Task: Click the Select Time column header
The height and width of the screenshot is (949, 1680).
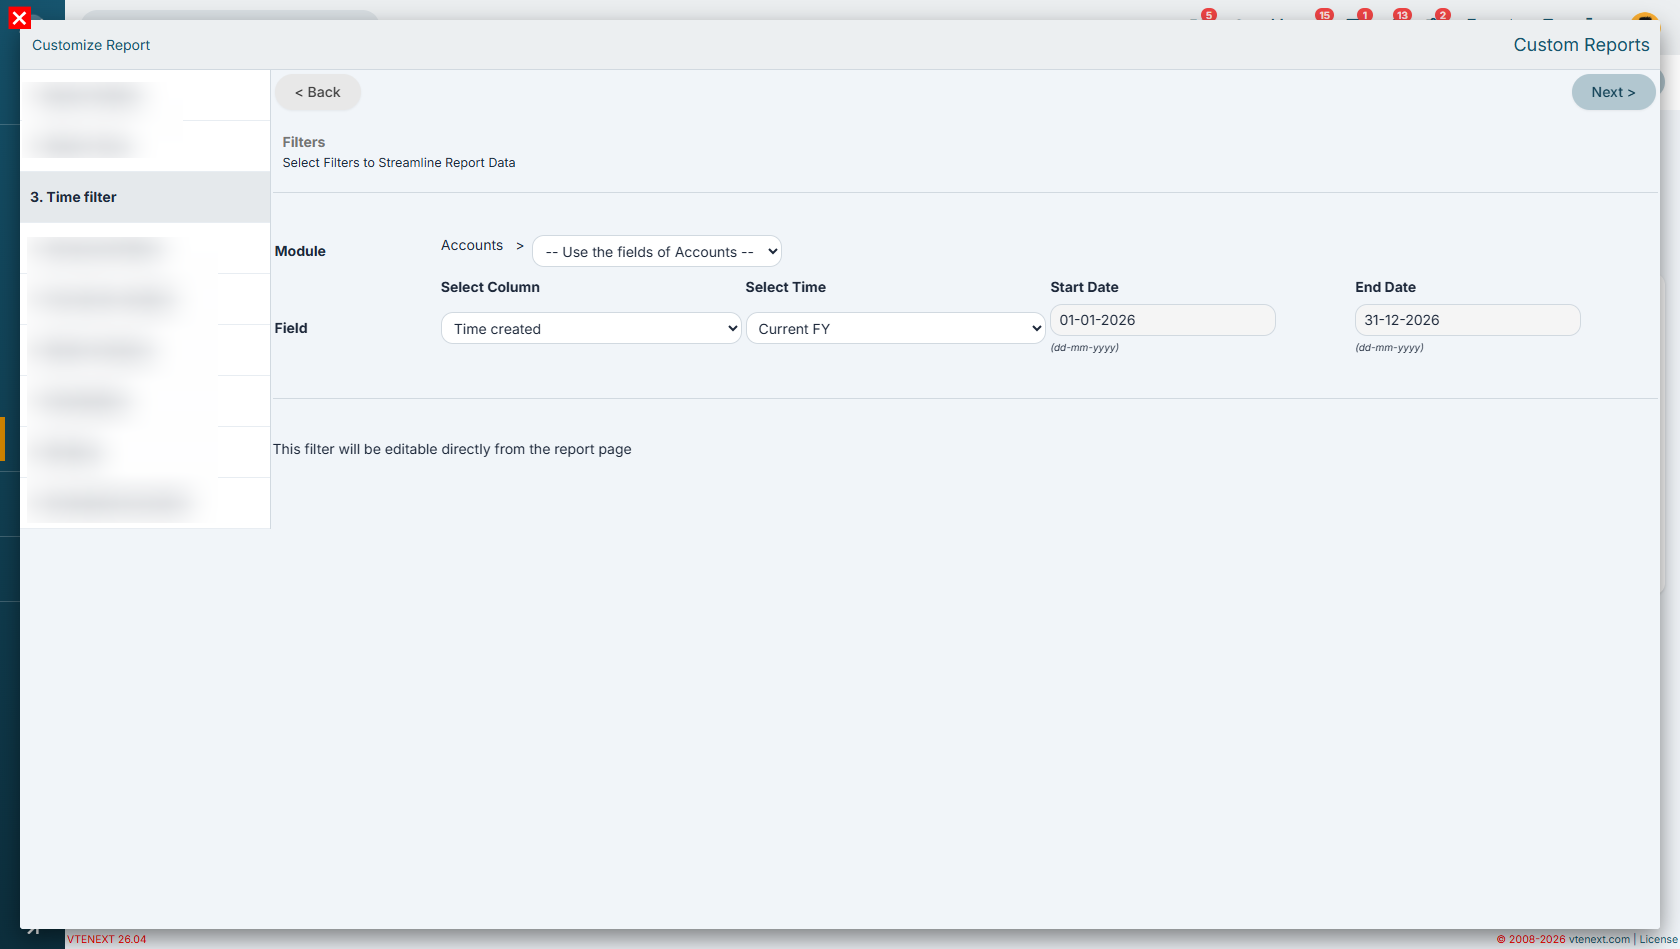Action: click(786, 287)
